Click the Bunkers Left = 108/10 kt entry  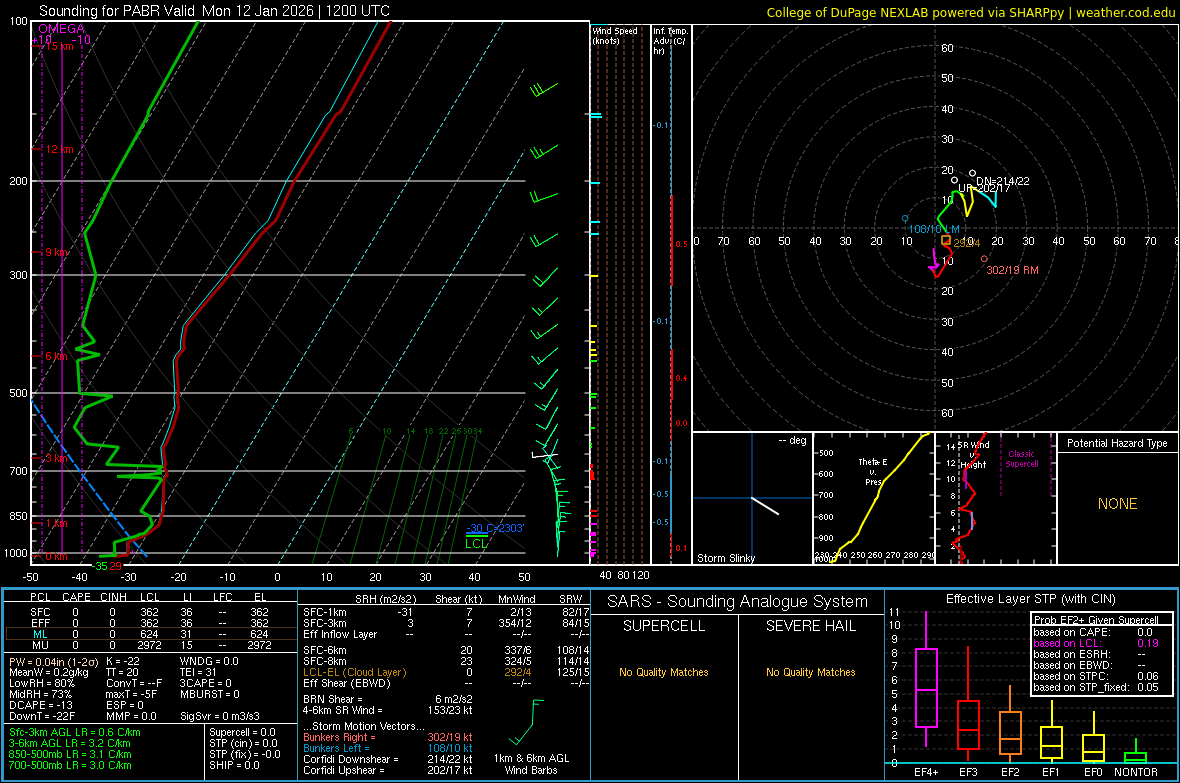(388, 748)
